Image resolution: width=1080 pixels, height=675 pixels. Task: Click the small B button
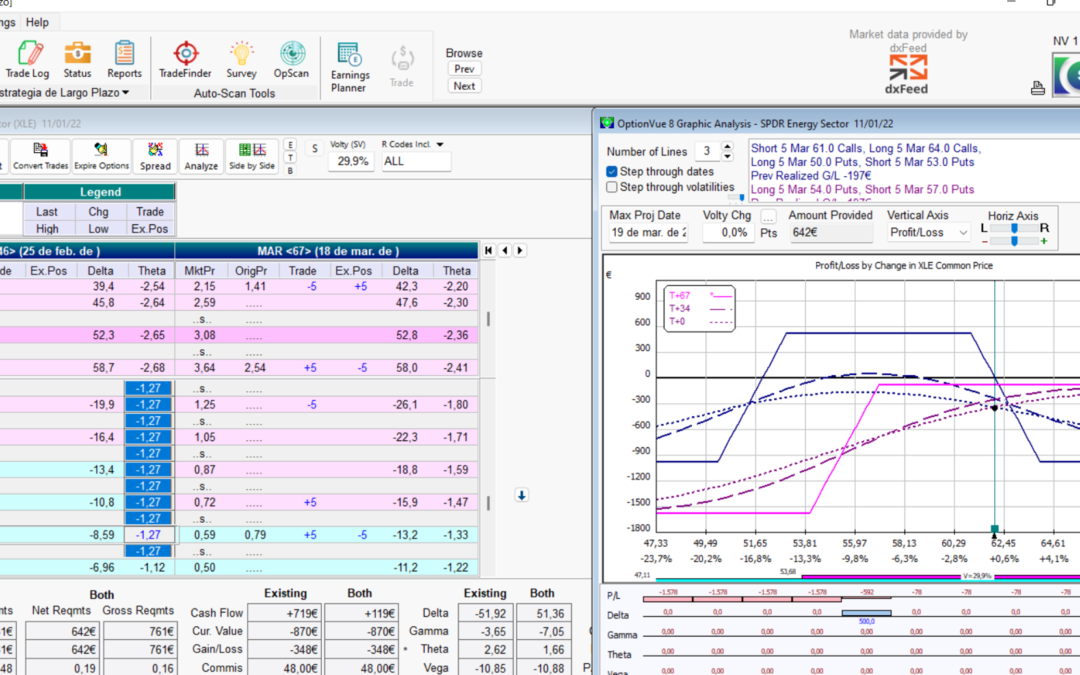[x=291, y=170]
